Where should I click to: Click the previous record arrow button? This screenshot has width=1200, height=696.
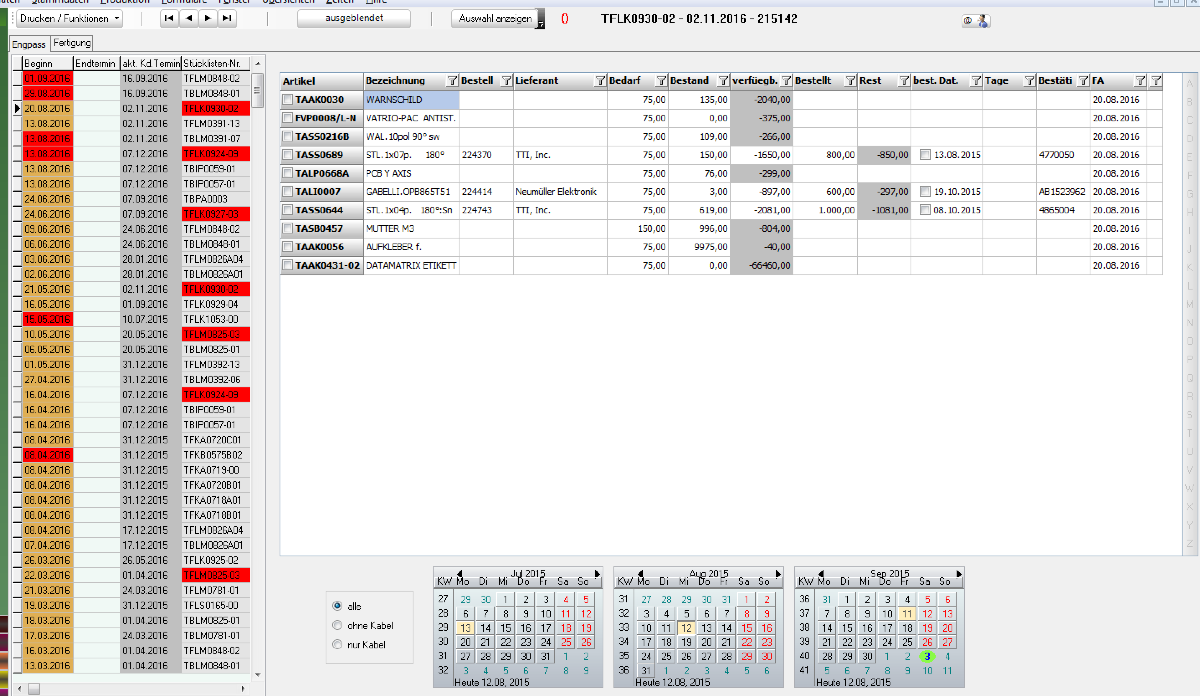coord(190,19)
